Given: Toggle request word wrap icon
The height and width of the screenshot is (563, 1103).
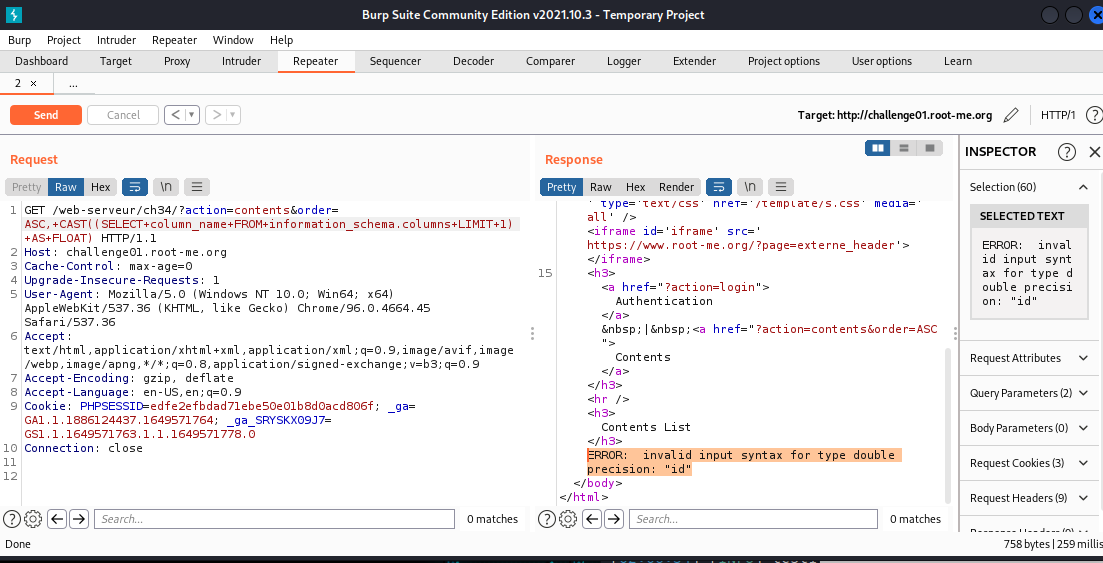Looking at the screenshot, I should coord(134,187).
